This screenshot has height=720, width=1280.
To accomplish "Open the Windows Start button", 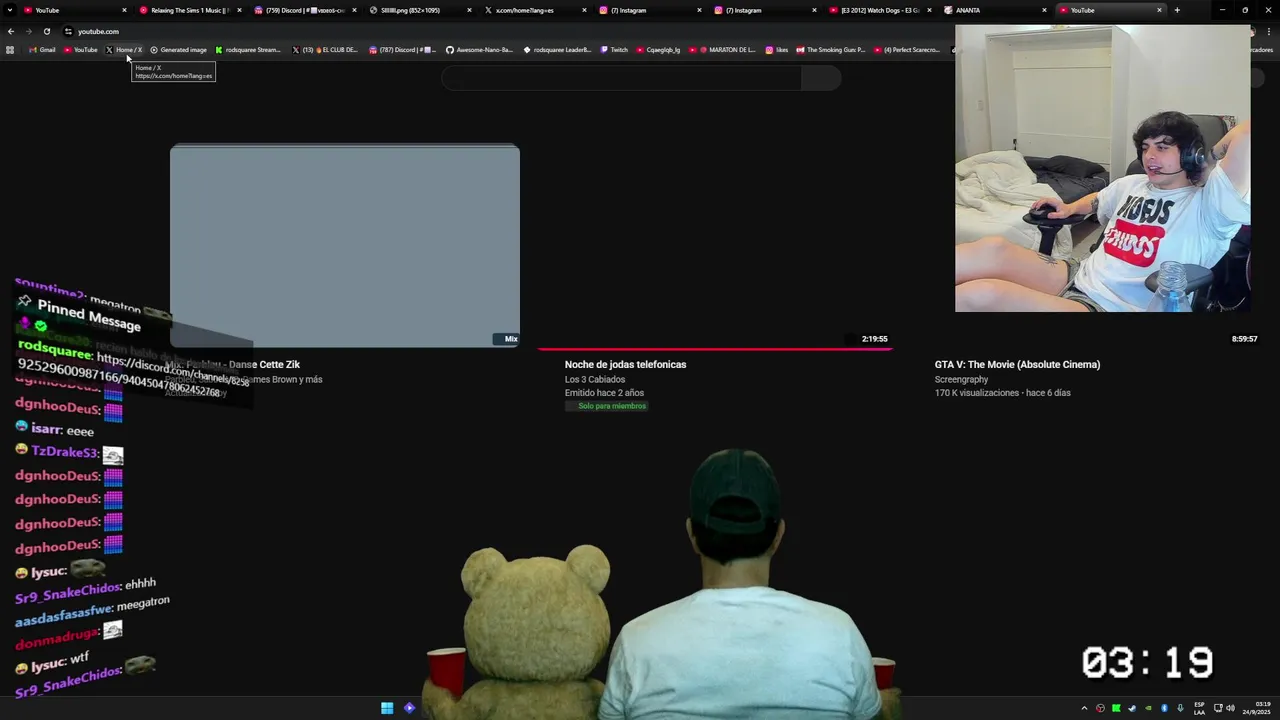I will pos(387,708).
